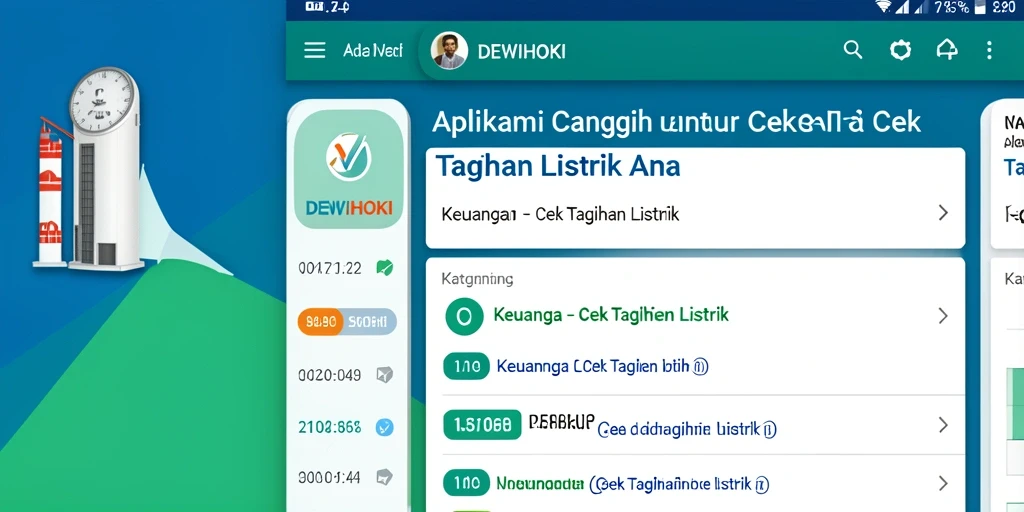
Task: Click the Noeunoodta row's 1no badge
Action: (x=466, y=483)
